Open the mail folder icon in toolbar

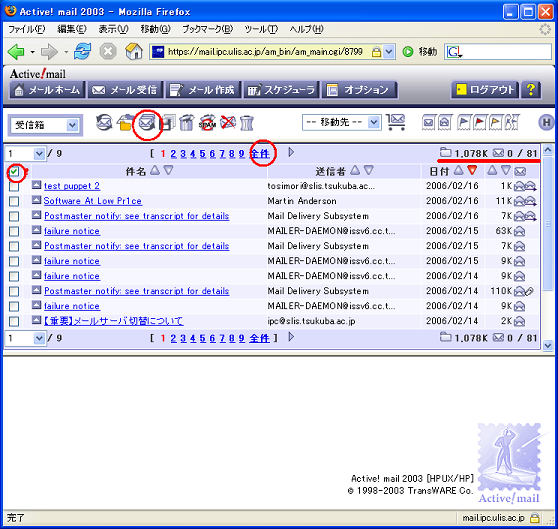[125, 123]
